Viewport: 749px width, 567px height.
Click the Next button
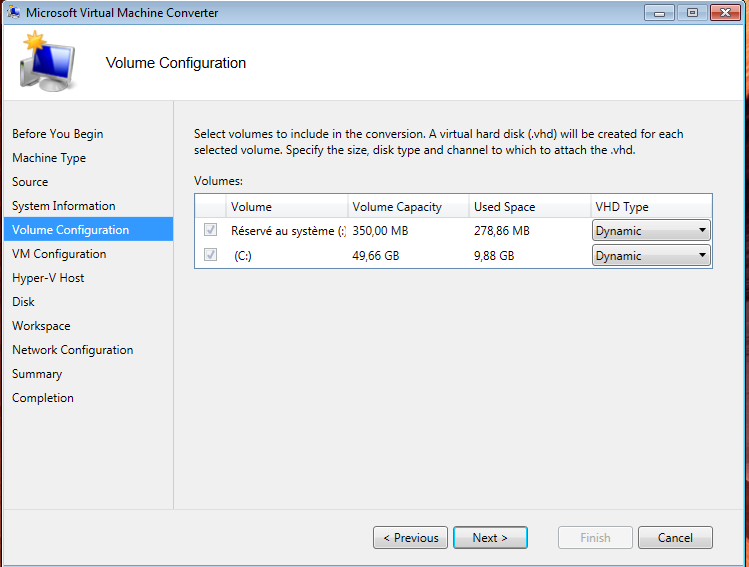coord(490,538)
